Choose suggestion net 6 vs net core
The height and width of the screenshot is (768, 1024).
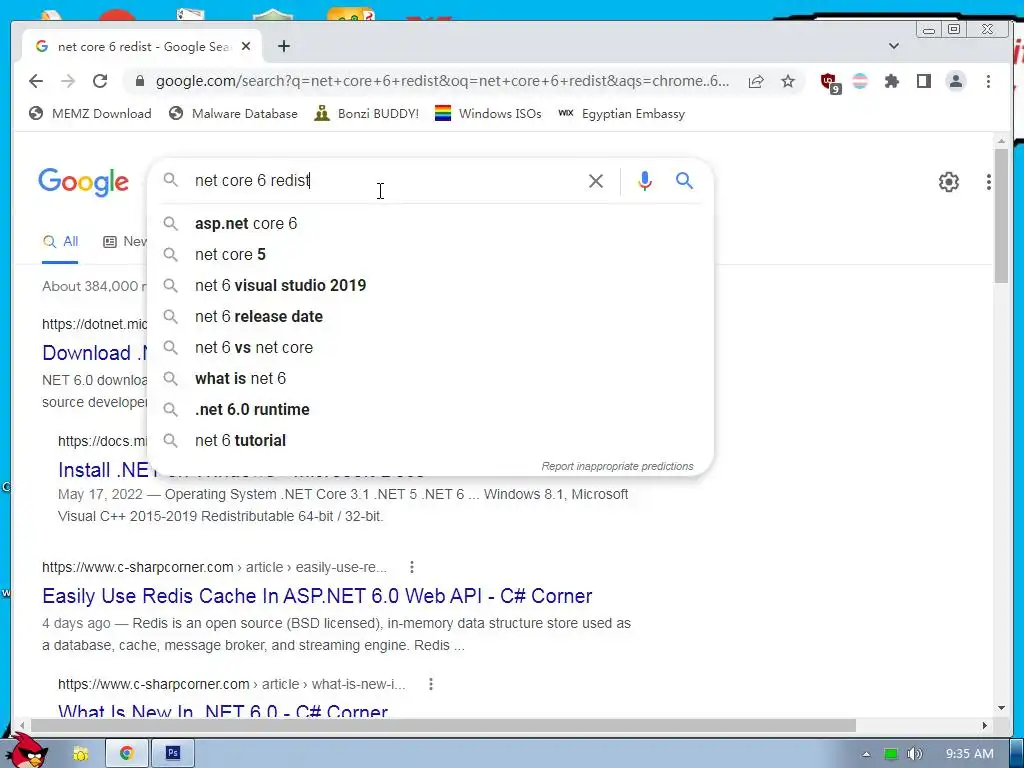tap(431, 347)
